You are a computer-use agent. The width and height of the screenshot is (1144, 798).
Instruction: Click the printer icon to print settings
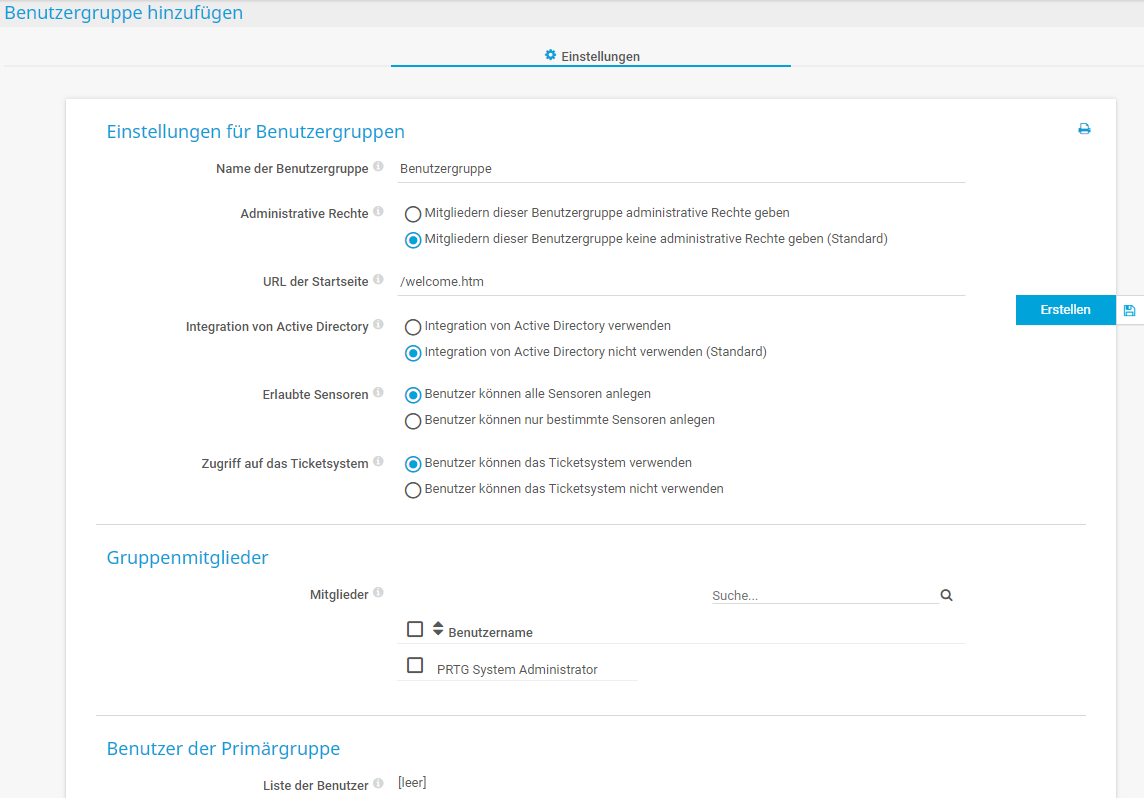pos(1084,129)
